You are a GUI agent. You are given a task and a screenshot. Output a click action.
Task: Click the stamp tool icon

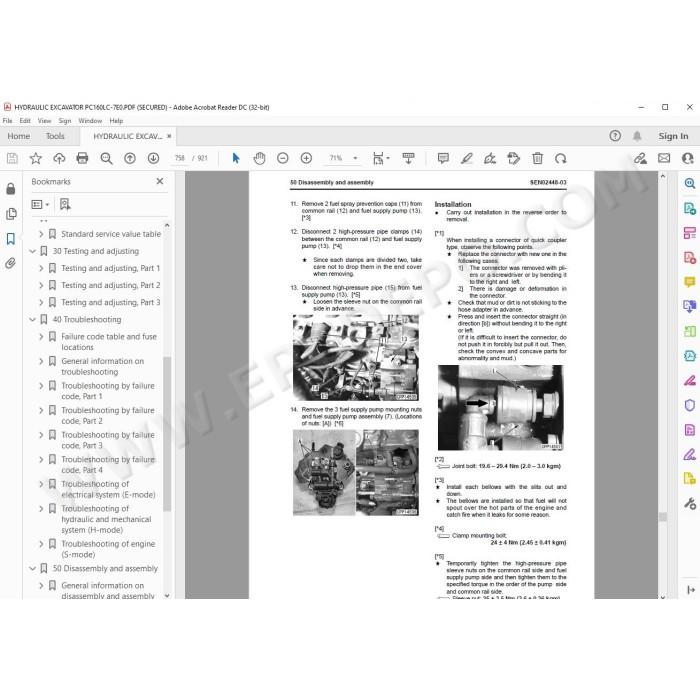pyautogui.click(x=513, y=158)
